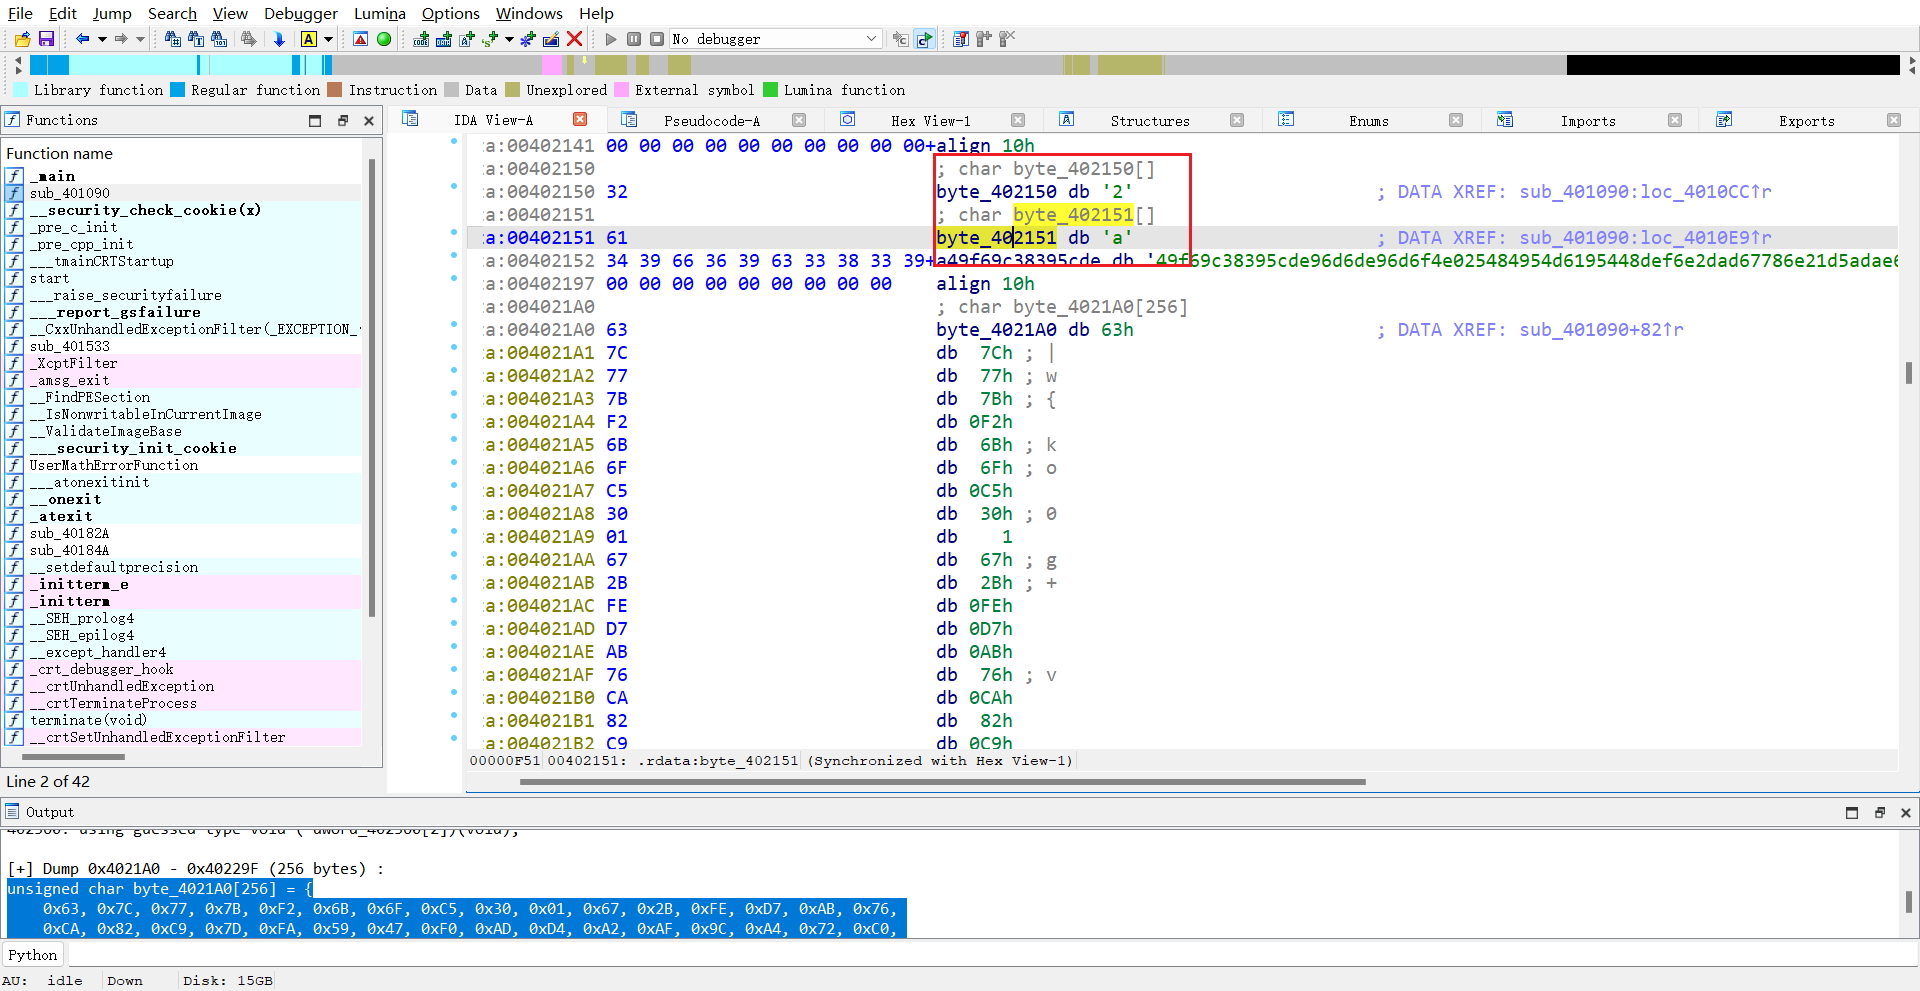
Task: Click the IDA View horizontal scrollbar
Action: tap(942, 782)
